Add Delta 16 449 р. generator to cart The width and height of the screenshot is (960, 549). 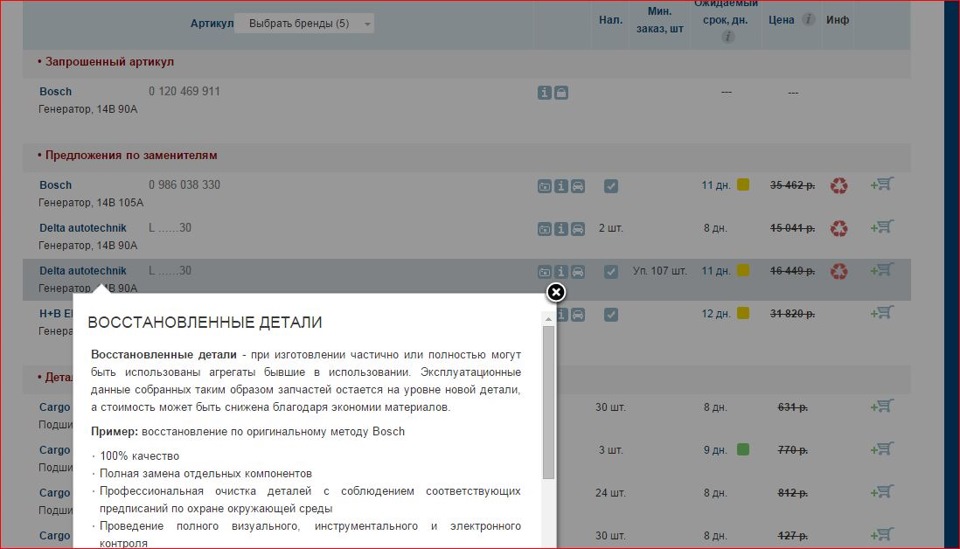882,269
